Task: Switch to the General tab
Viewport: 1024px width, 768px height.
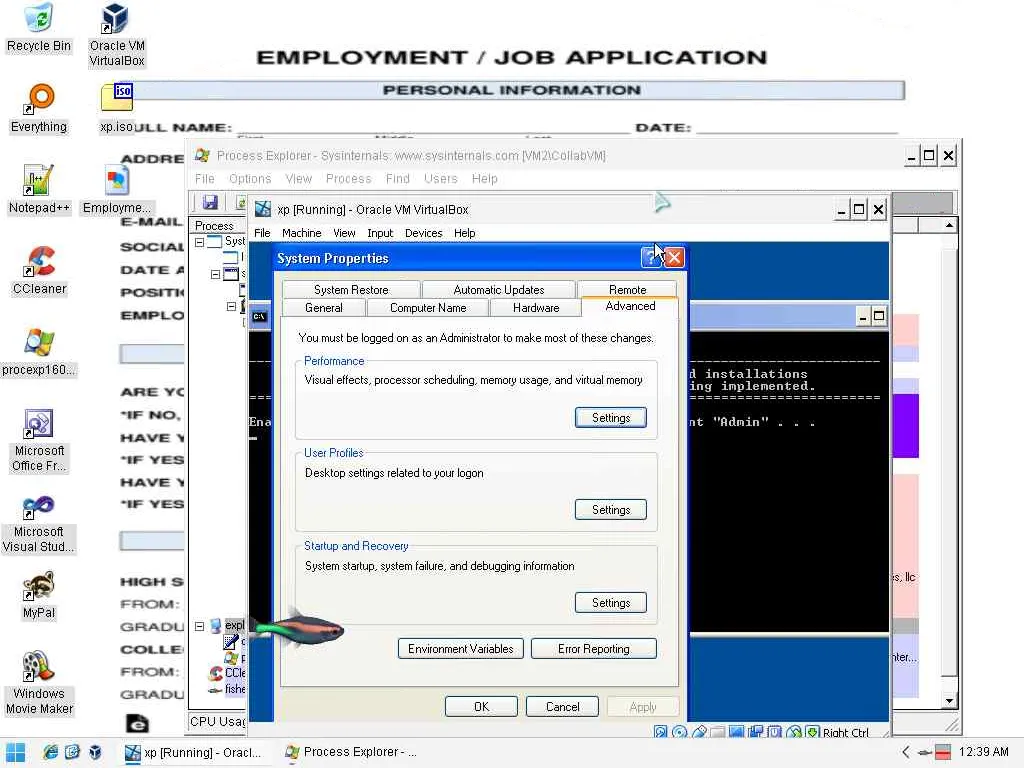Action: click(x=324, y=308)
